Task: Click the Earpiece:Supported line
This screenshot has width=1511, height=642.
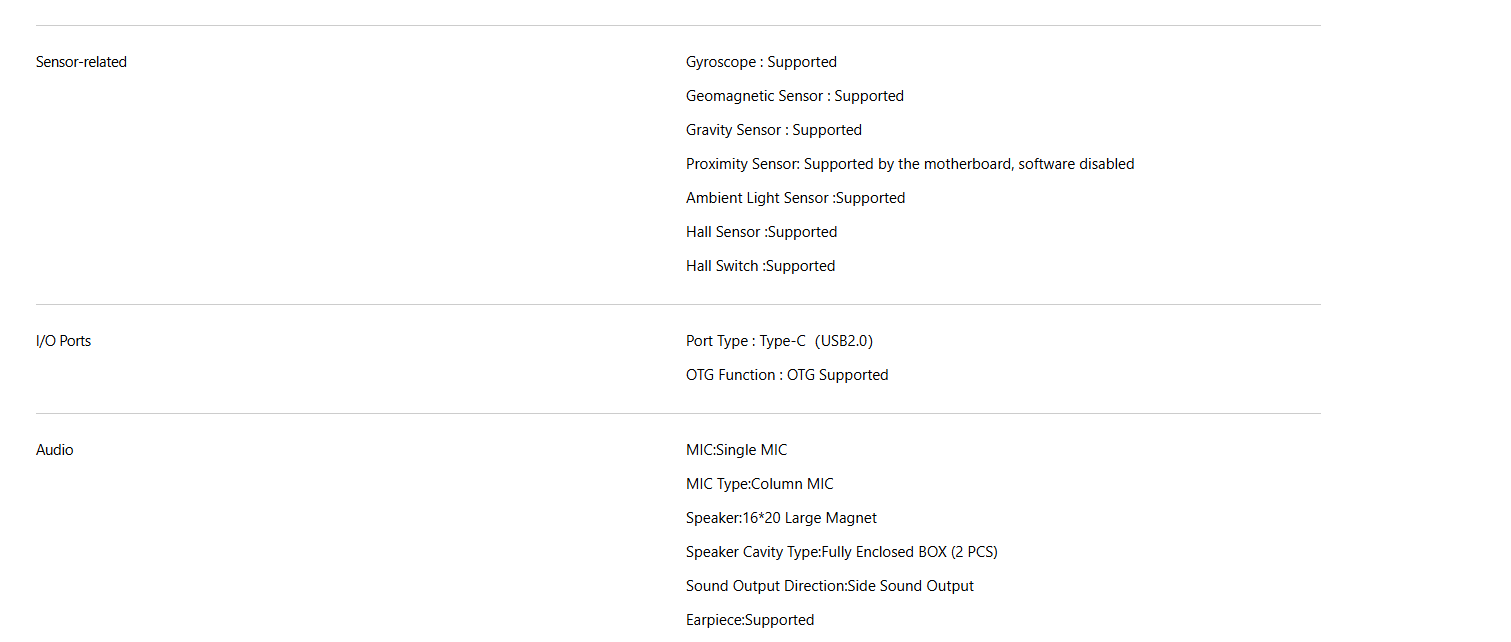Action: point(750,620)
